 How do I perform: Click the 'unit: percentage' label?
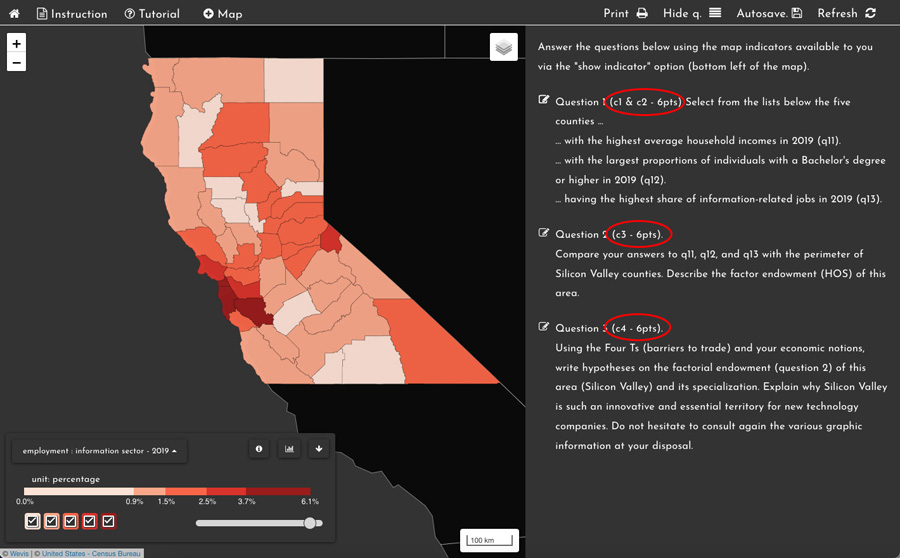(65, 479)
